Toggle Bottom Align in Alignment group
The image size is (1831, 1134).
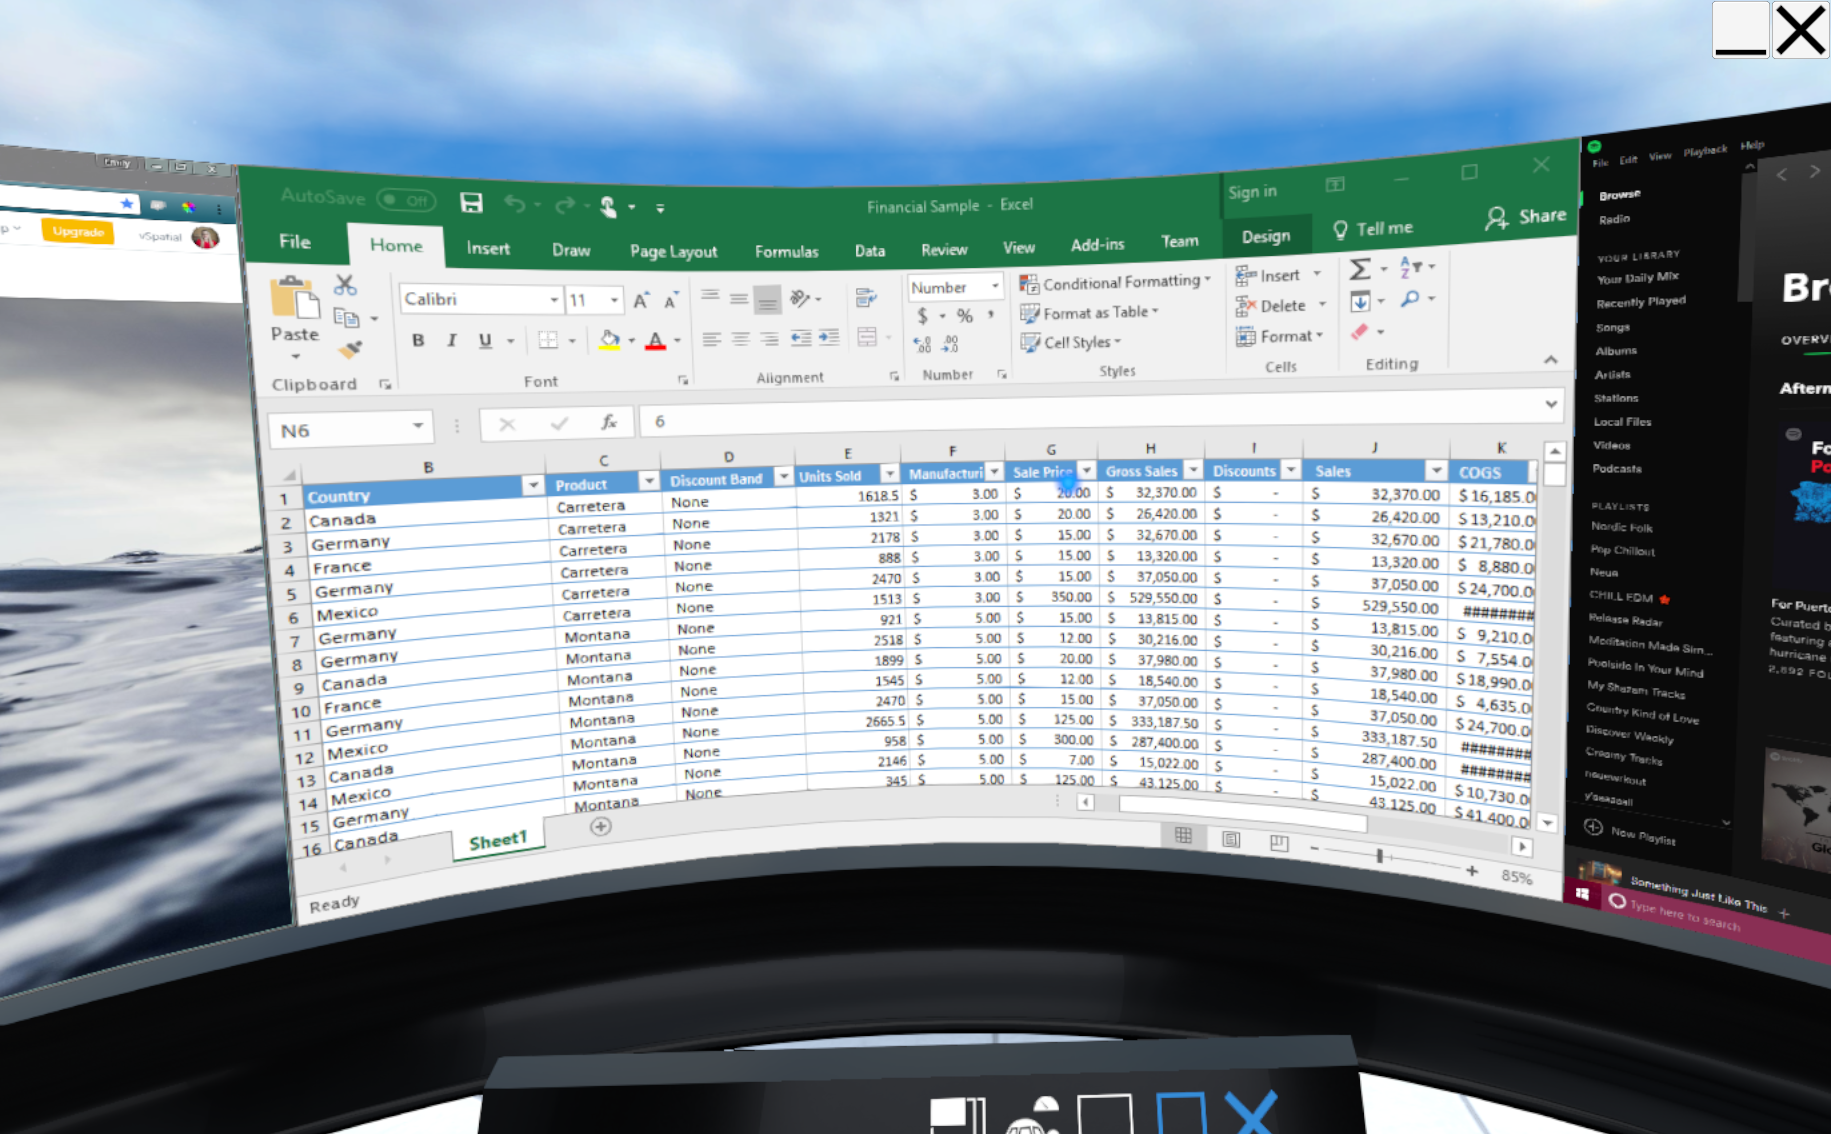[x=768, y=299]
